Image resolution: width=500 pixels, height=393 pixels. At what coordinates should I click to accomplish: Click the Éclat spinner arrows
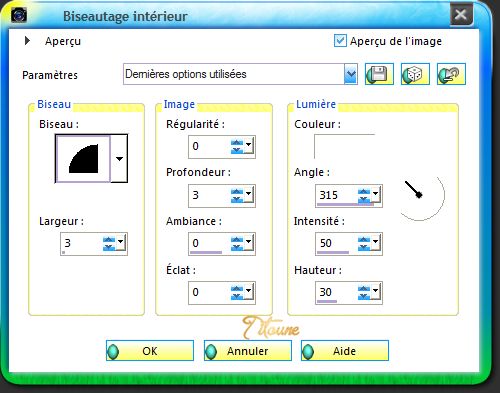click(237, 292)
